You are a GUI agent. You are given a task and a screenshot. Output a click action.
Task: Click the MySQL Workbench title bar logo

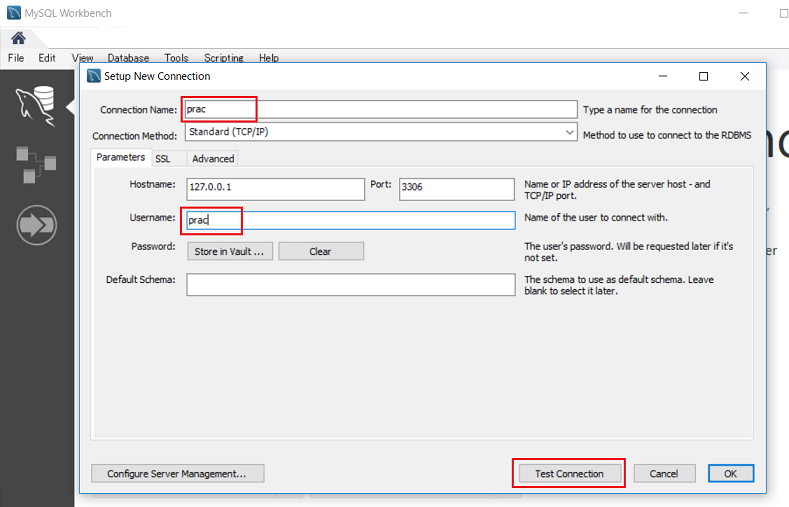click(x=14, y=13)
